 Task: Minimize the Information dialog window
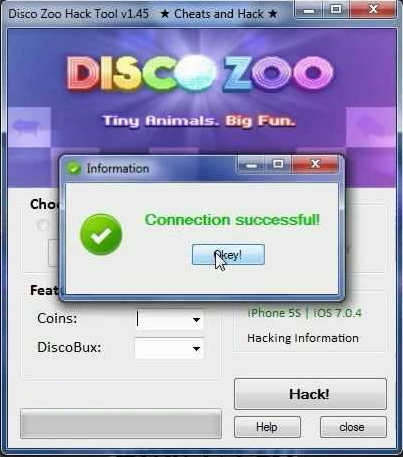click(x=252, y=164)
